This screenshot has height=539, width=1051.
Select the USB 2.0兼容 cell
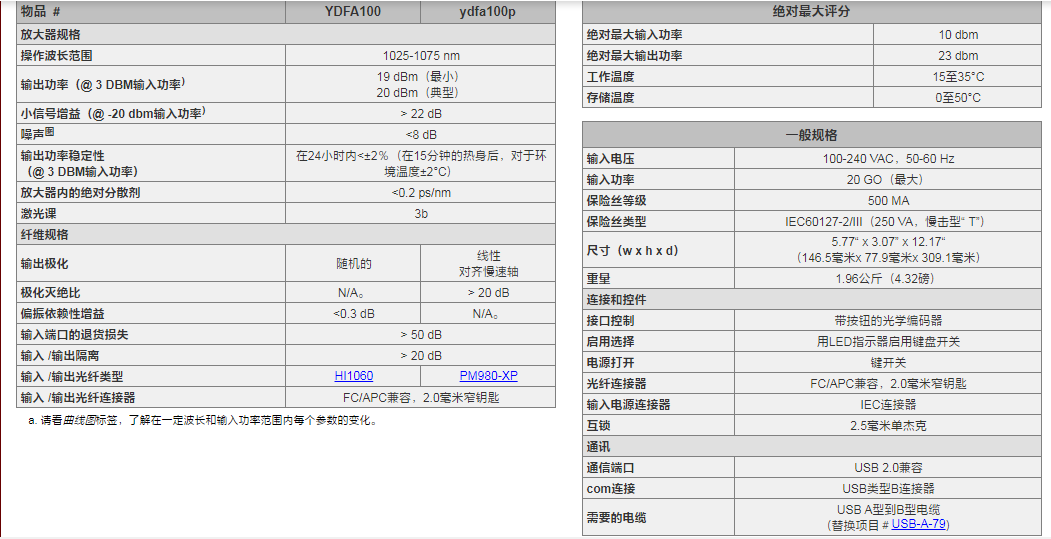click(x=888, y=468)
